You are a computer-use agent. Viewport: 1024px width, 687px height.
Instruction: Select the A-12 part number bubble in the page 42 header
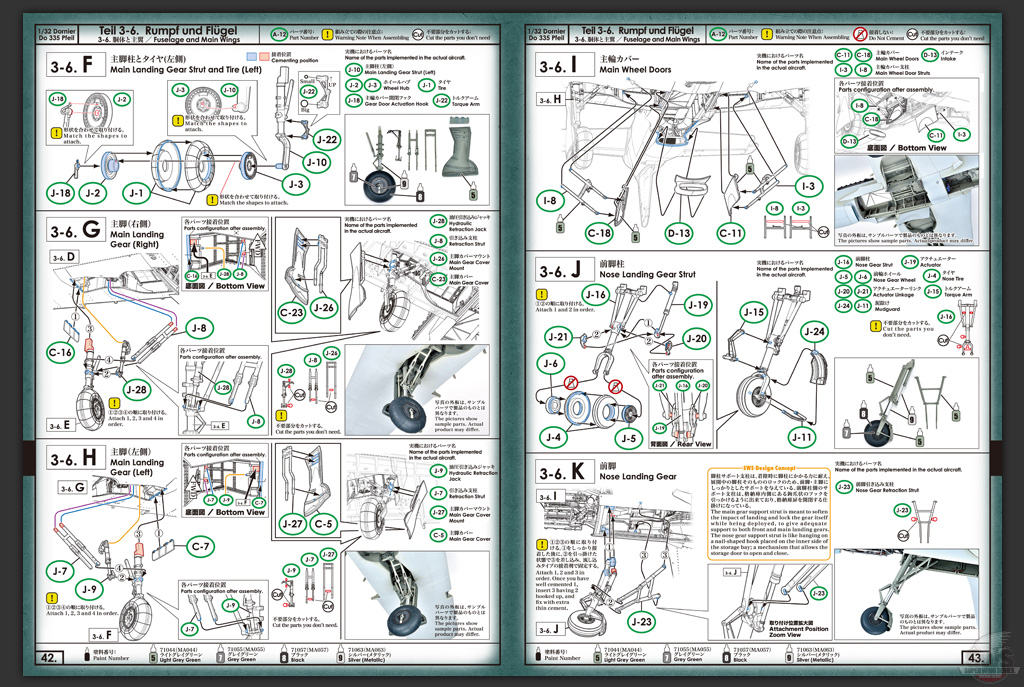pyautogui.click(x=279, y=34)
